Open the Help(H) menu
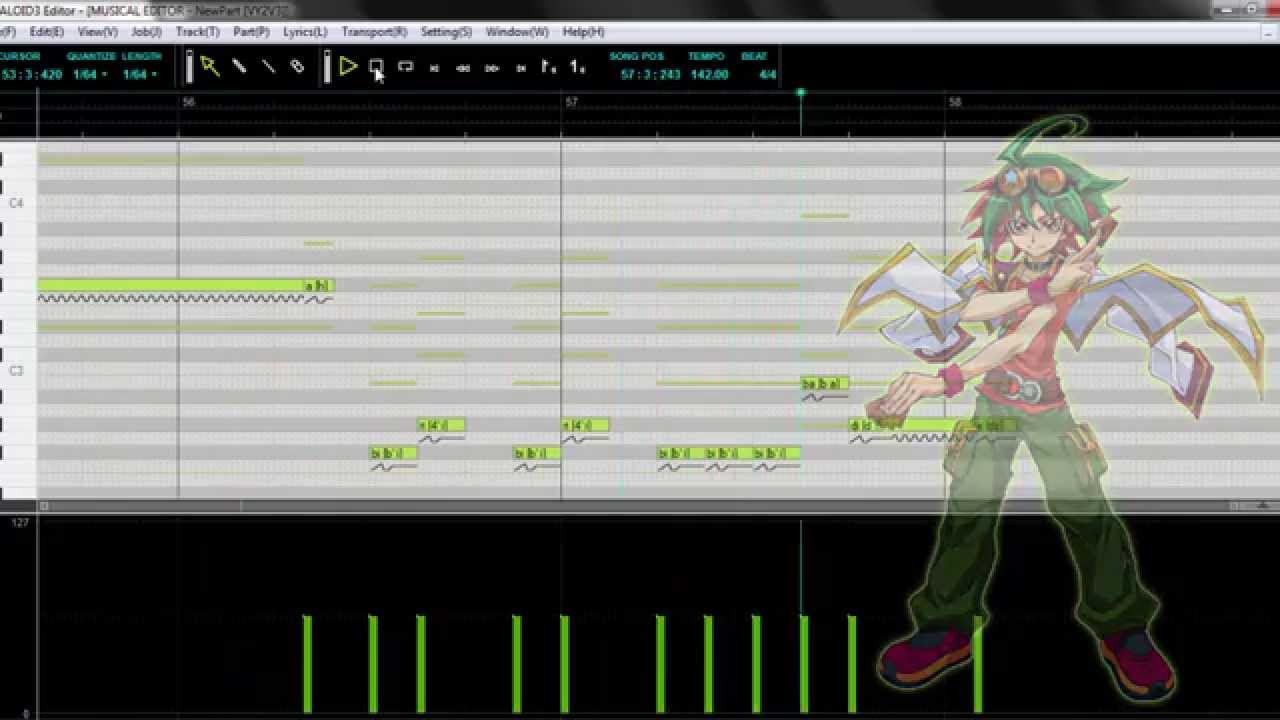The height and width of the screenshot is (720, 1280). click(584, 32)
